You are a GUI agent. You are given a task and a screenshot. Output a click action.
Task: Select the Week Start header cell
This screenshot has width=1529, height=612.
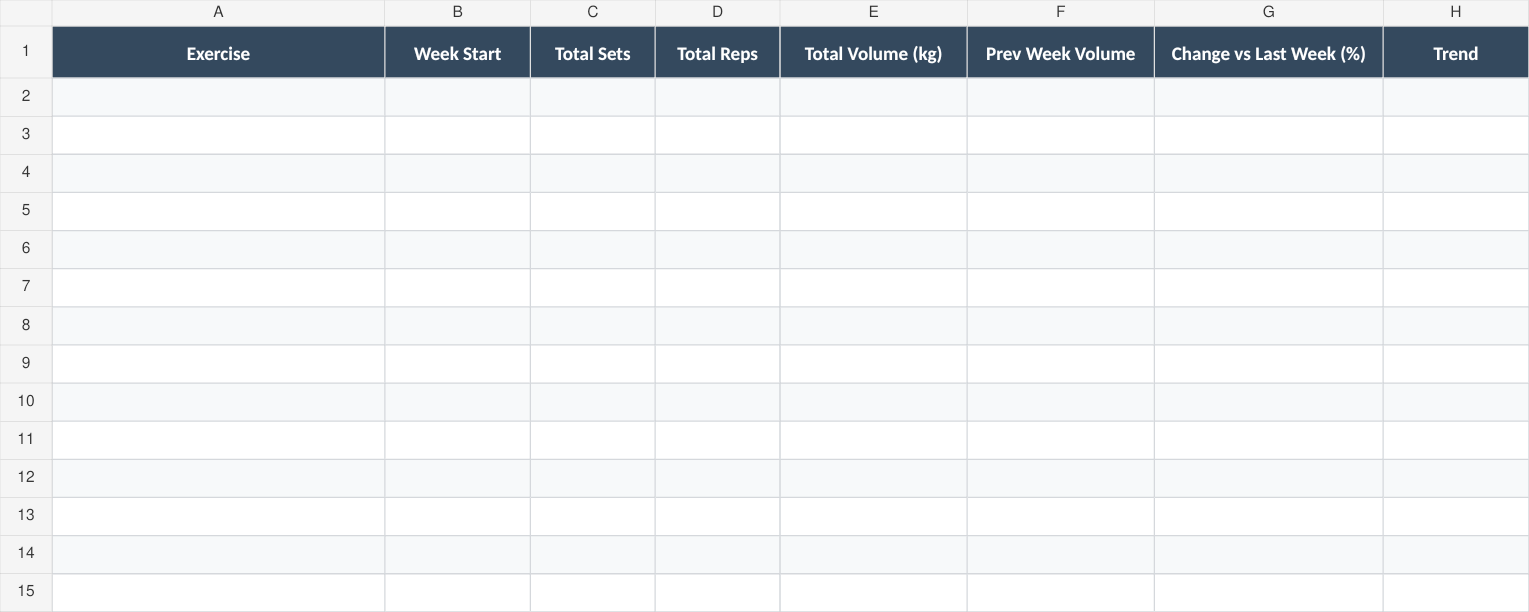coord(457,53)
